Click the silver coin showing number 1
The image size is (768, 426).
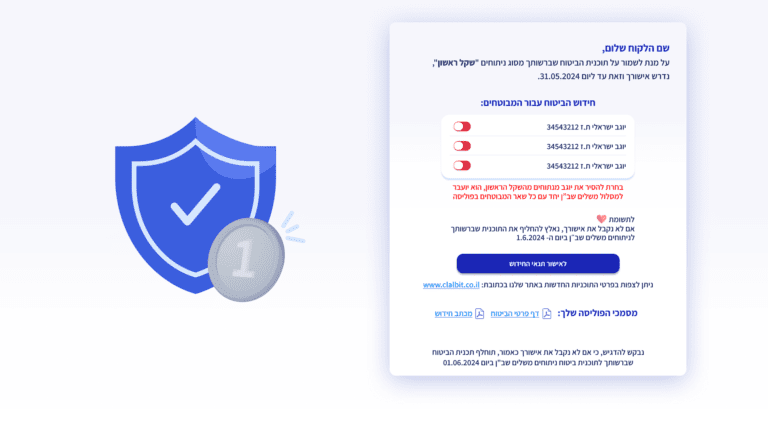coord(246,259)
